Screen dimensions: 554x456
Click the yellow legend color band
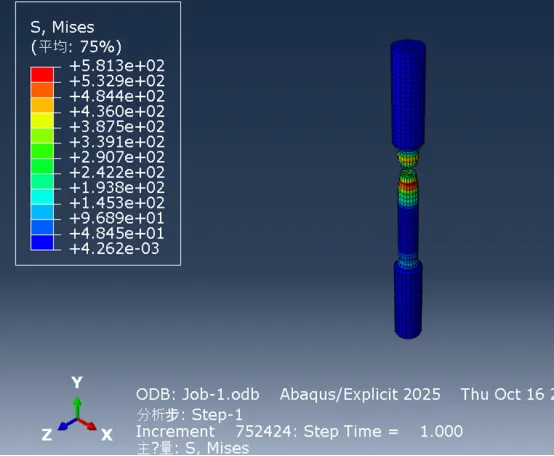pyautogui.click(x=42, y=120)
